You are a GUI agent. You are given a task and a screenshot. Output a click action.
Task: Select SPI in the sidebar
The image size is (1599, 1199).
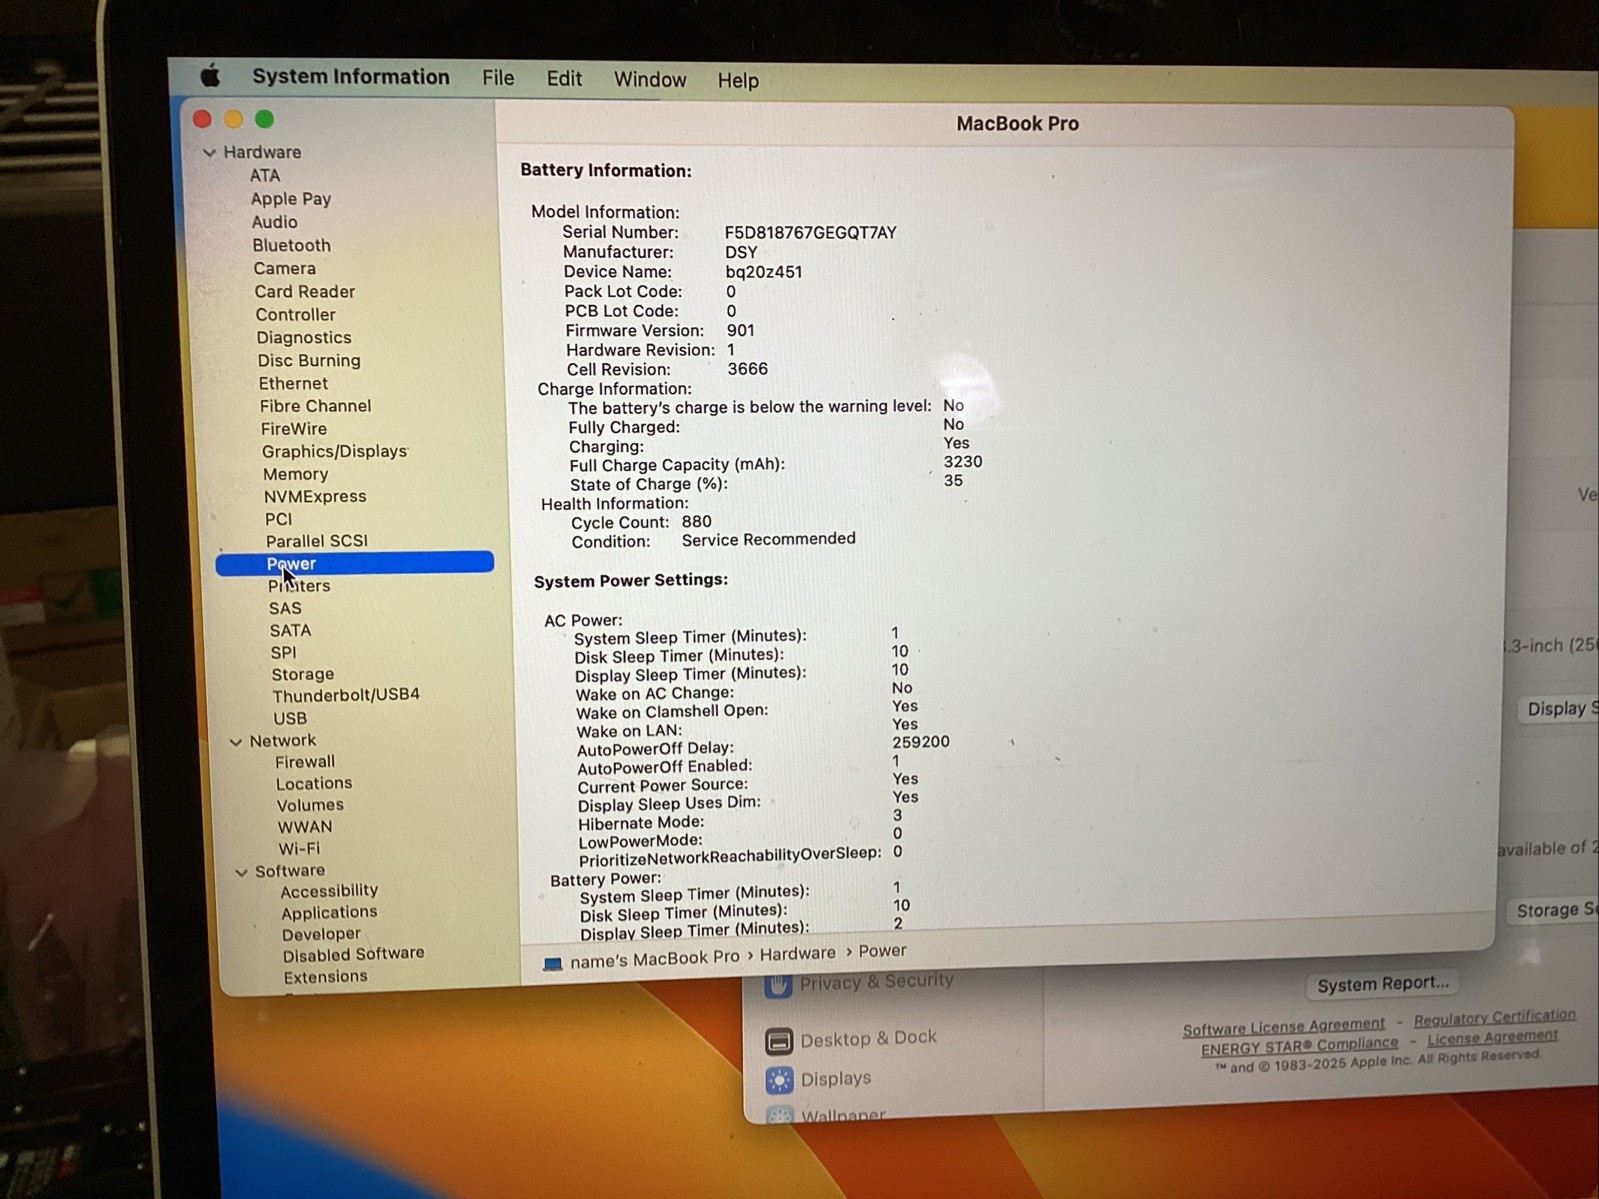pos(283,652)
